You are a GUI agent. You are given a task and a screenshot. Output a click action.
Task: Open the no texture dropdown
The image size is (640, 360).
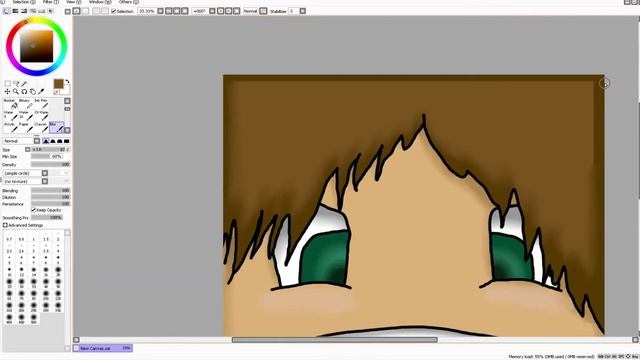click(25, 181)
